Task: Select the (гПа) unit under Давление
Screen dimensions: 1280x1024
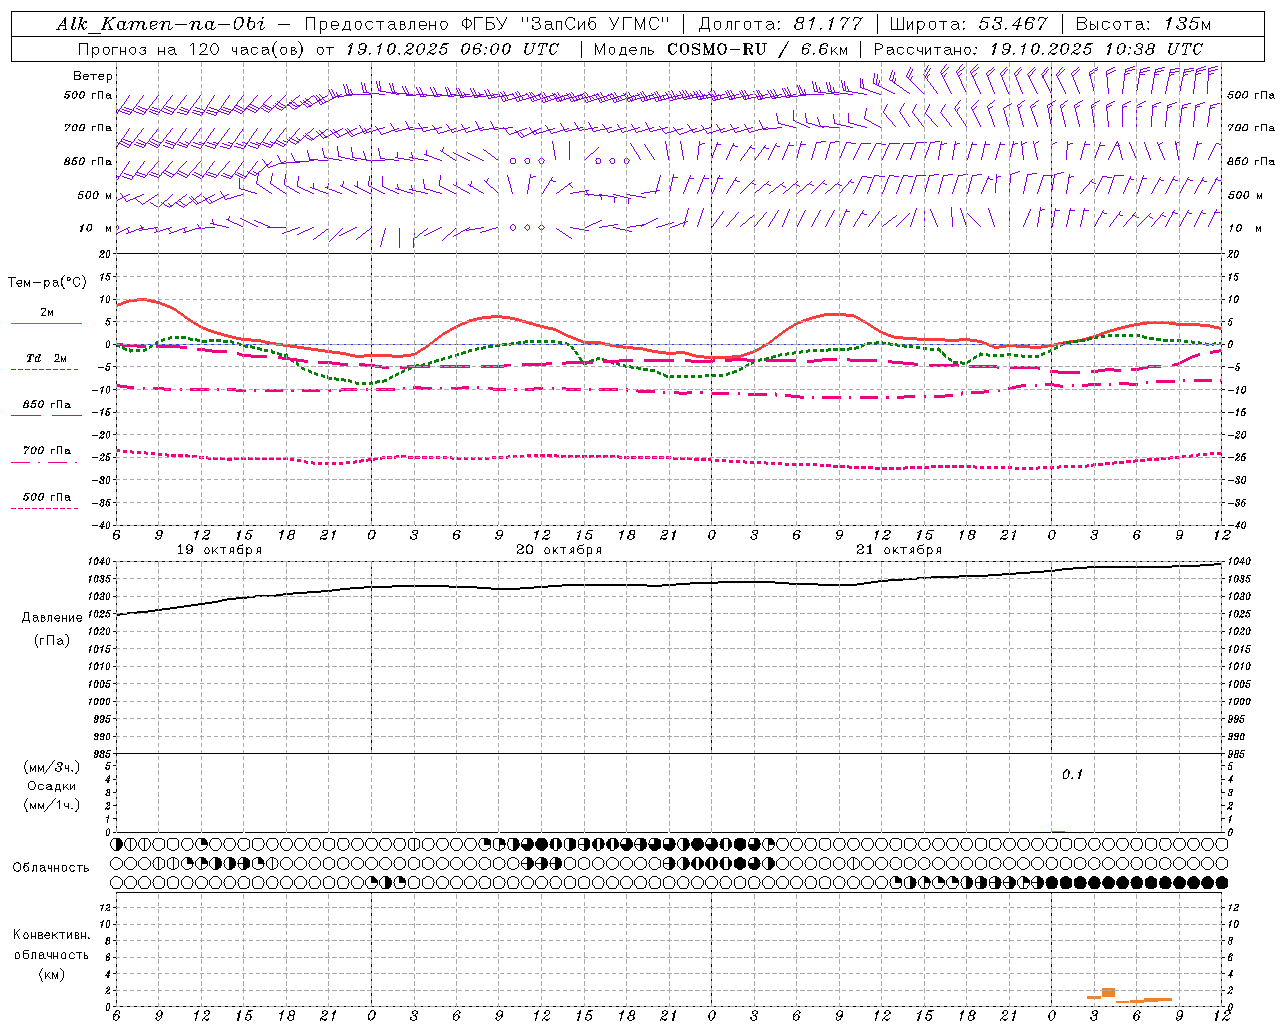Action: (x=52, y=640)
